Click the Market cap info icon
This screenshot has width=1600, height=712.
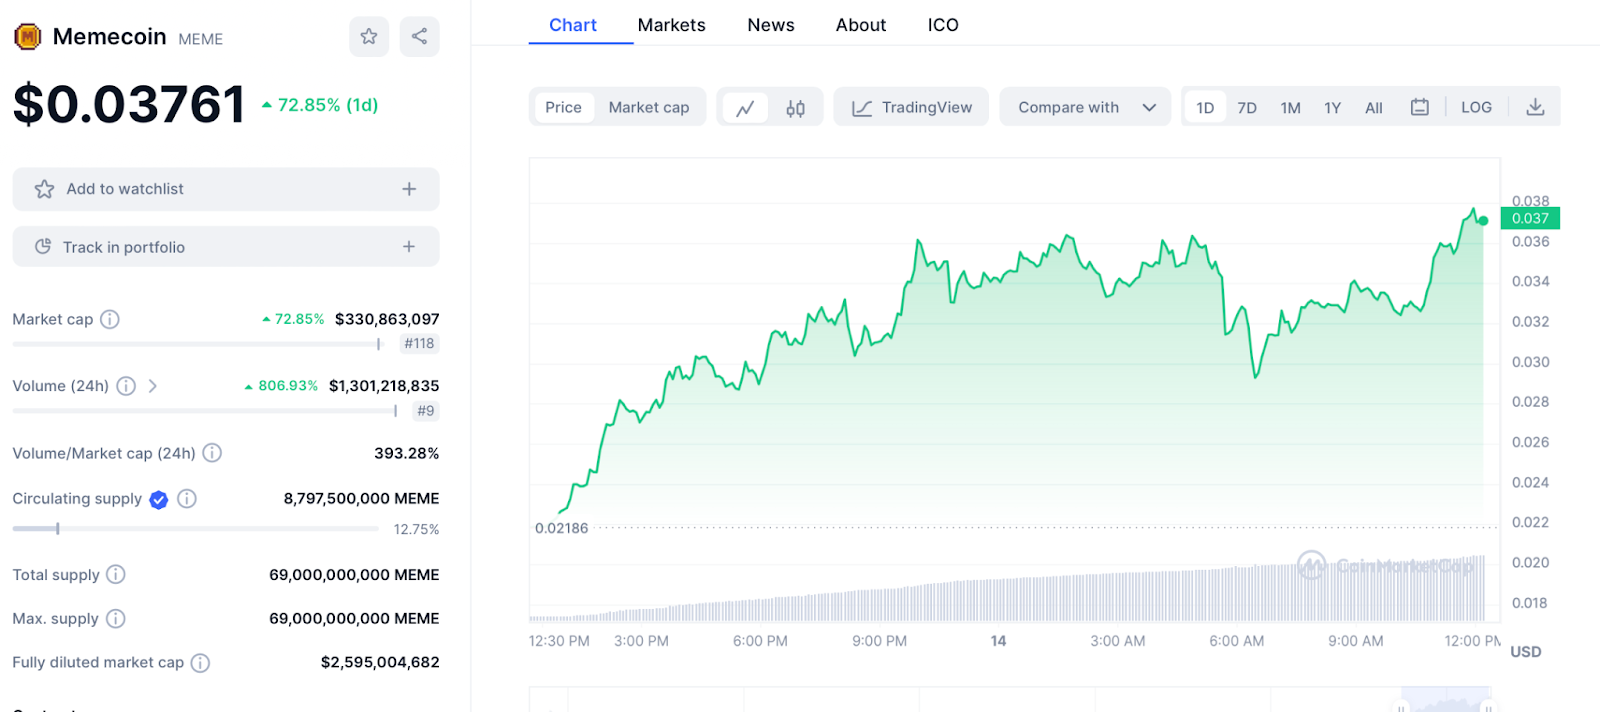[110, 319]
